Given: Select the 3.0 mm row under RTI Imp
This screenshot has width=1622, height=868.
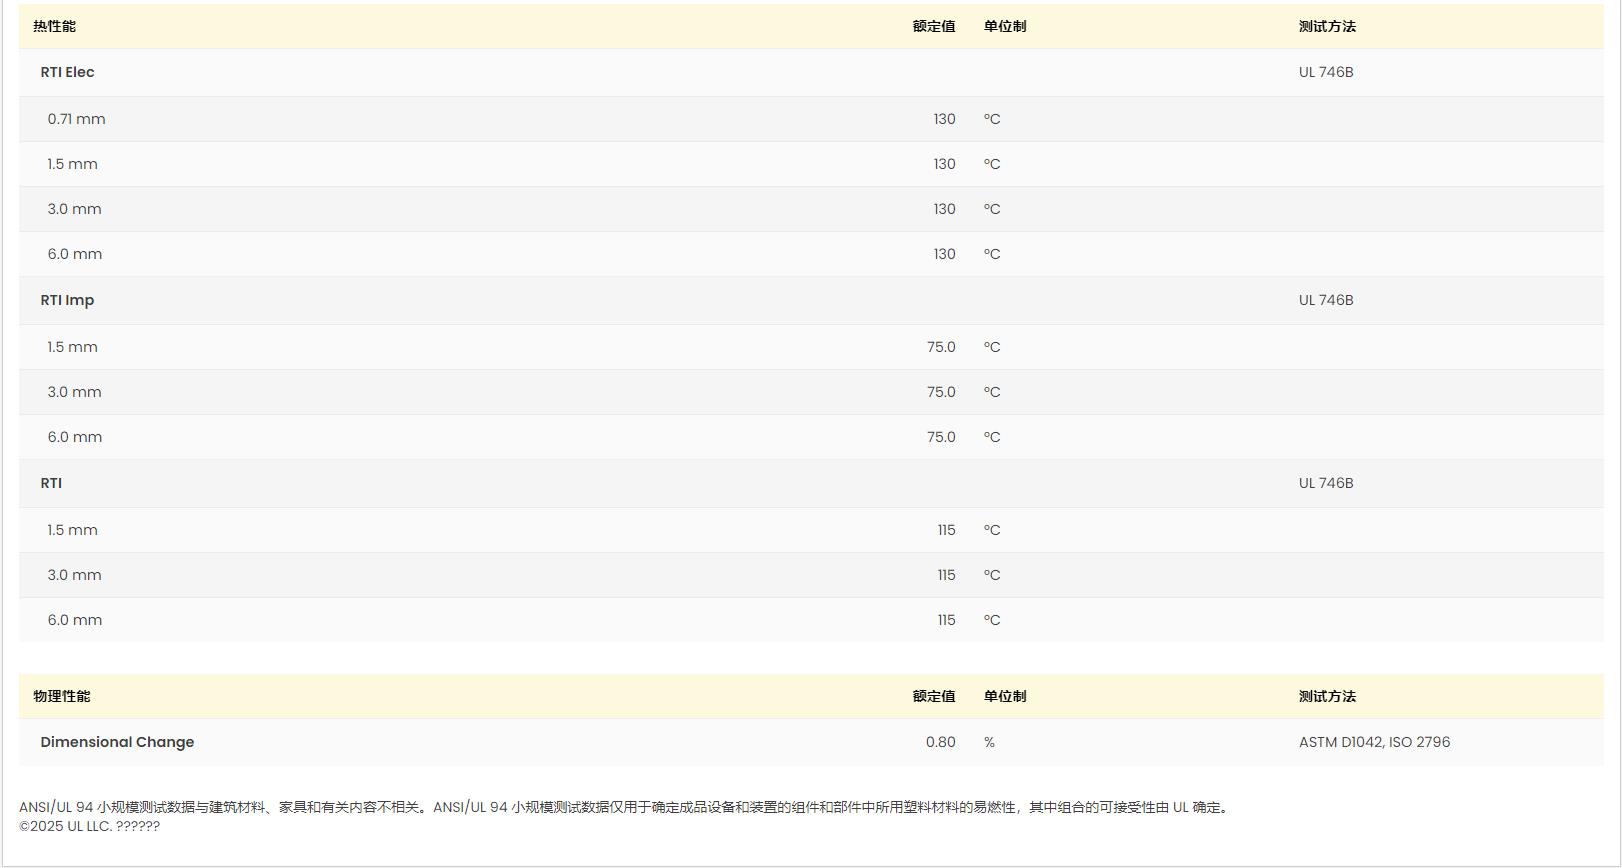Looking at the screenshot, I should pos(74,392).
